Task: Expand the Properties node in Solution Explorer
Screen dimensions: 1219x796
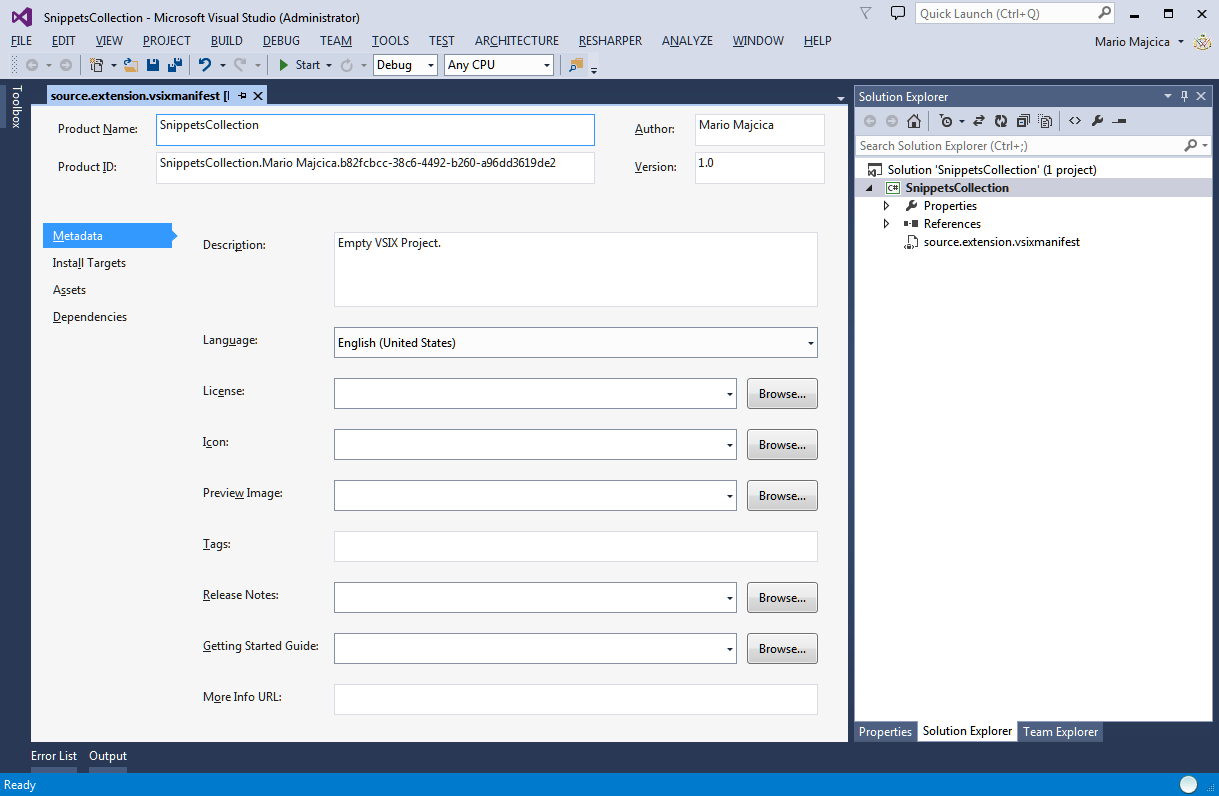Action: click(x=886, y=206)
